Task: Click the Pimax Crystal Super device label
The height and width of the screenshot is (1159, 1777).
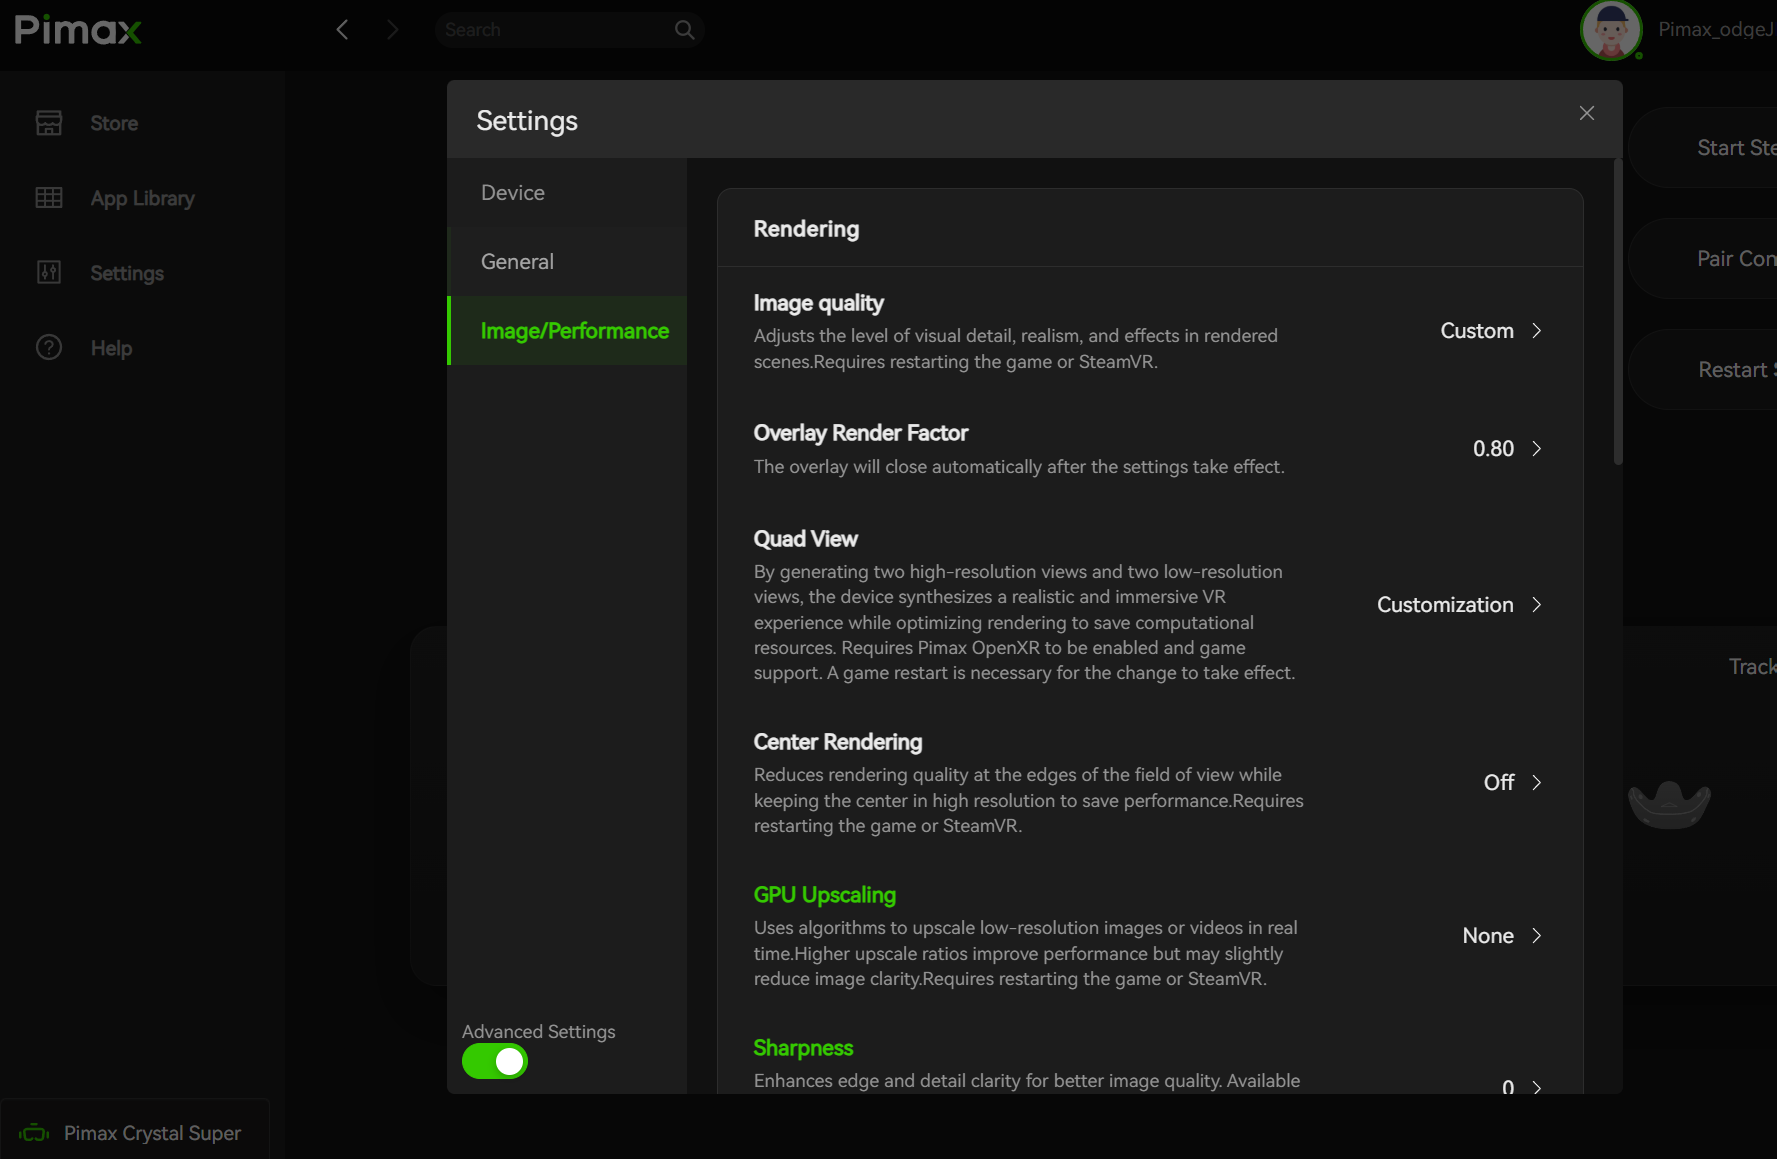Action: pyautogui.click(x=152, y=1133)
